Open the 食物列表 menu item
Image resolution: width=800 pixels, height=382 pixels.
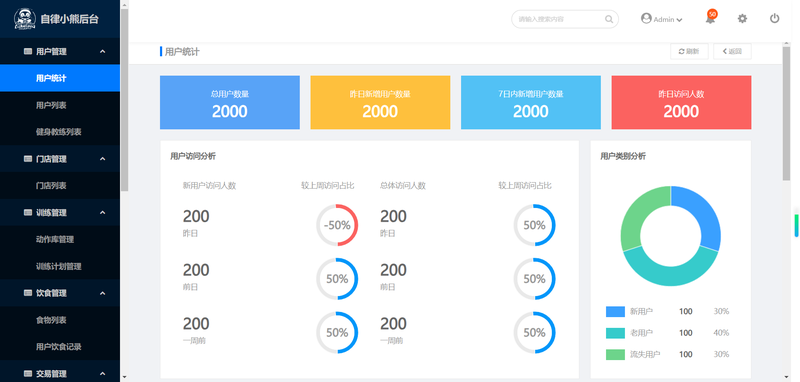[60, 320]
